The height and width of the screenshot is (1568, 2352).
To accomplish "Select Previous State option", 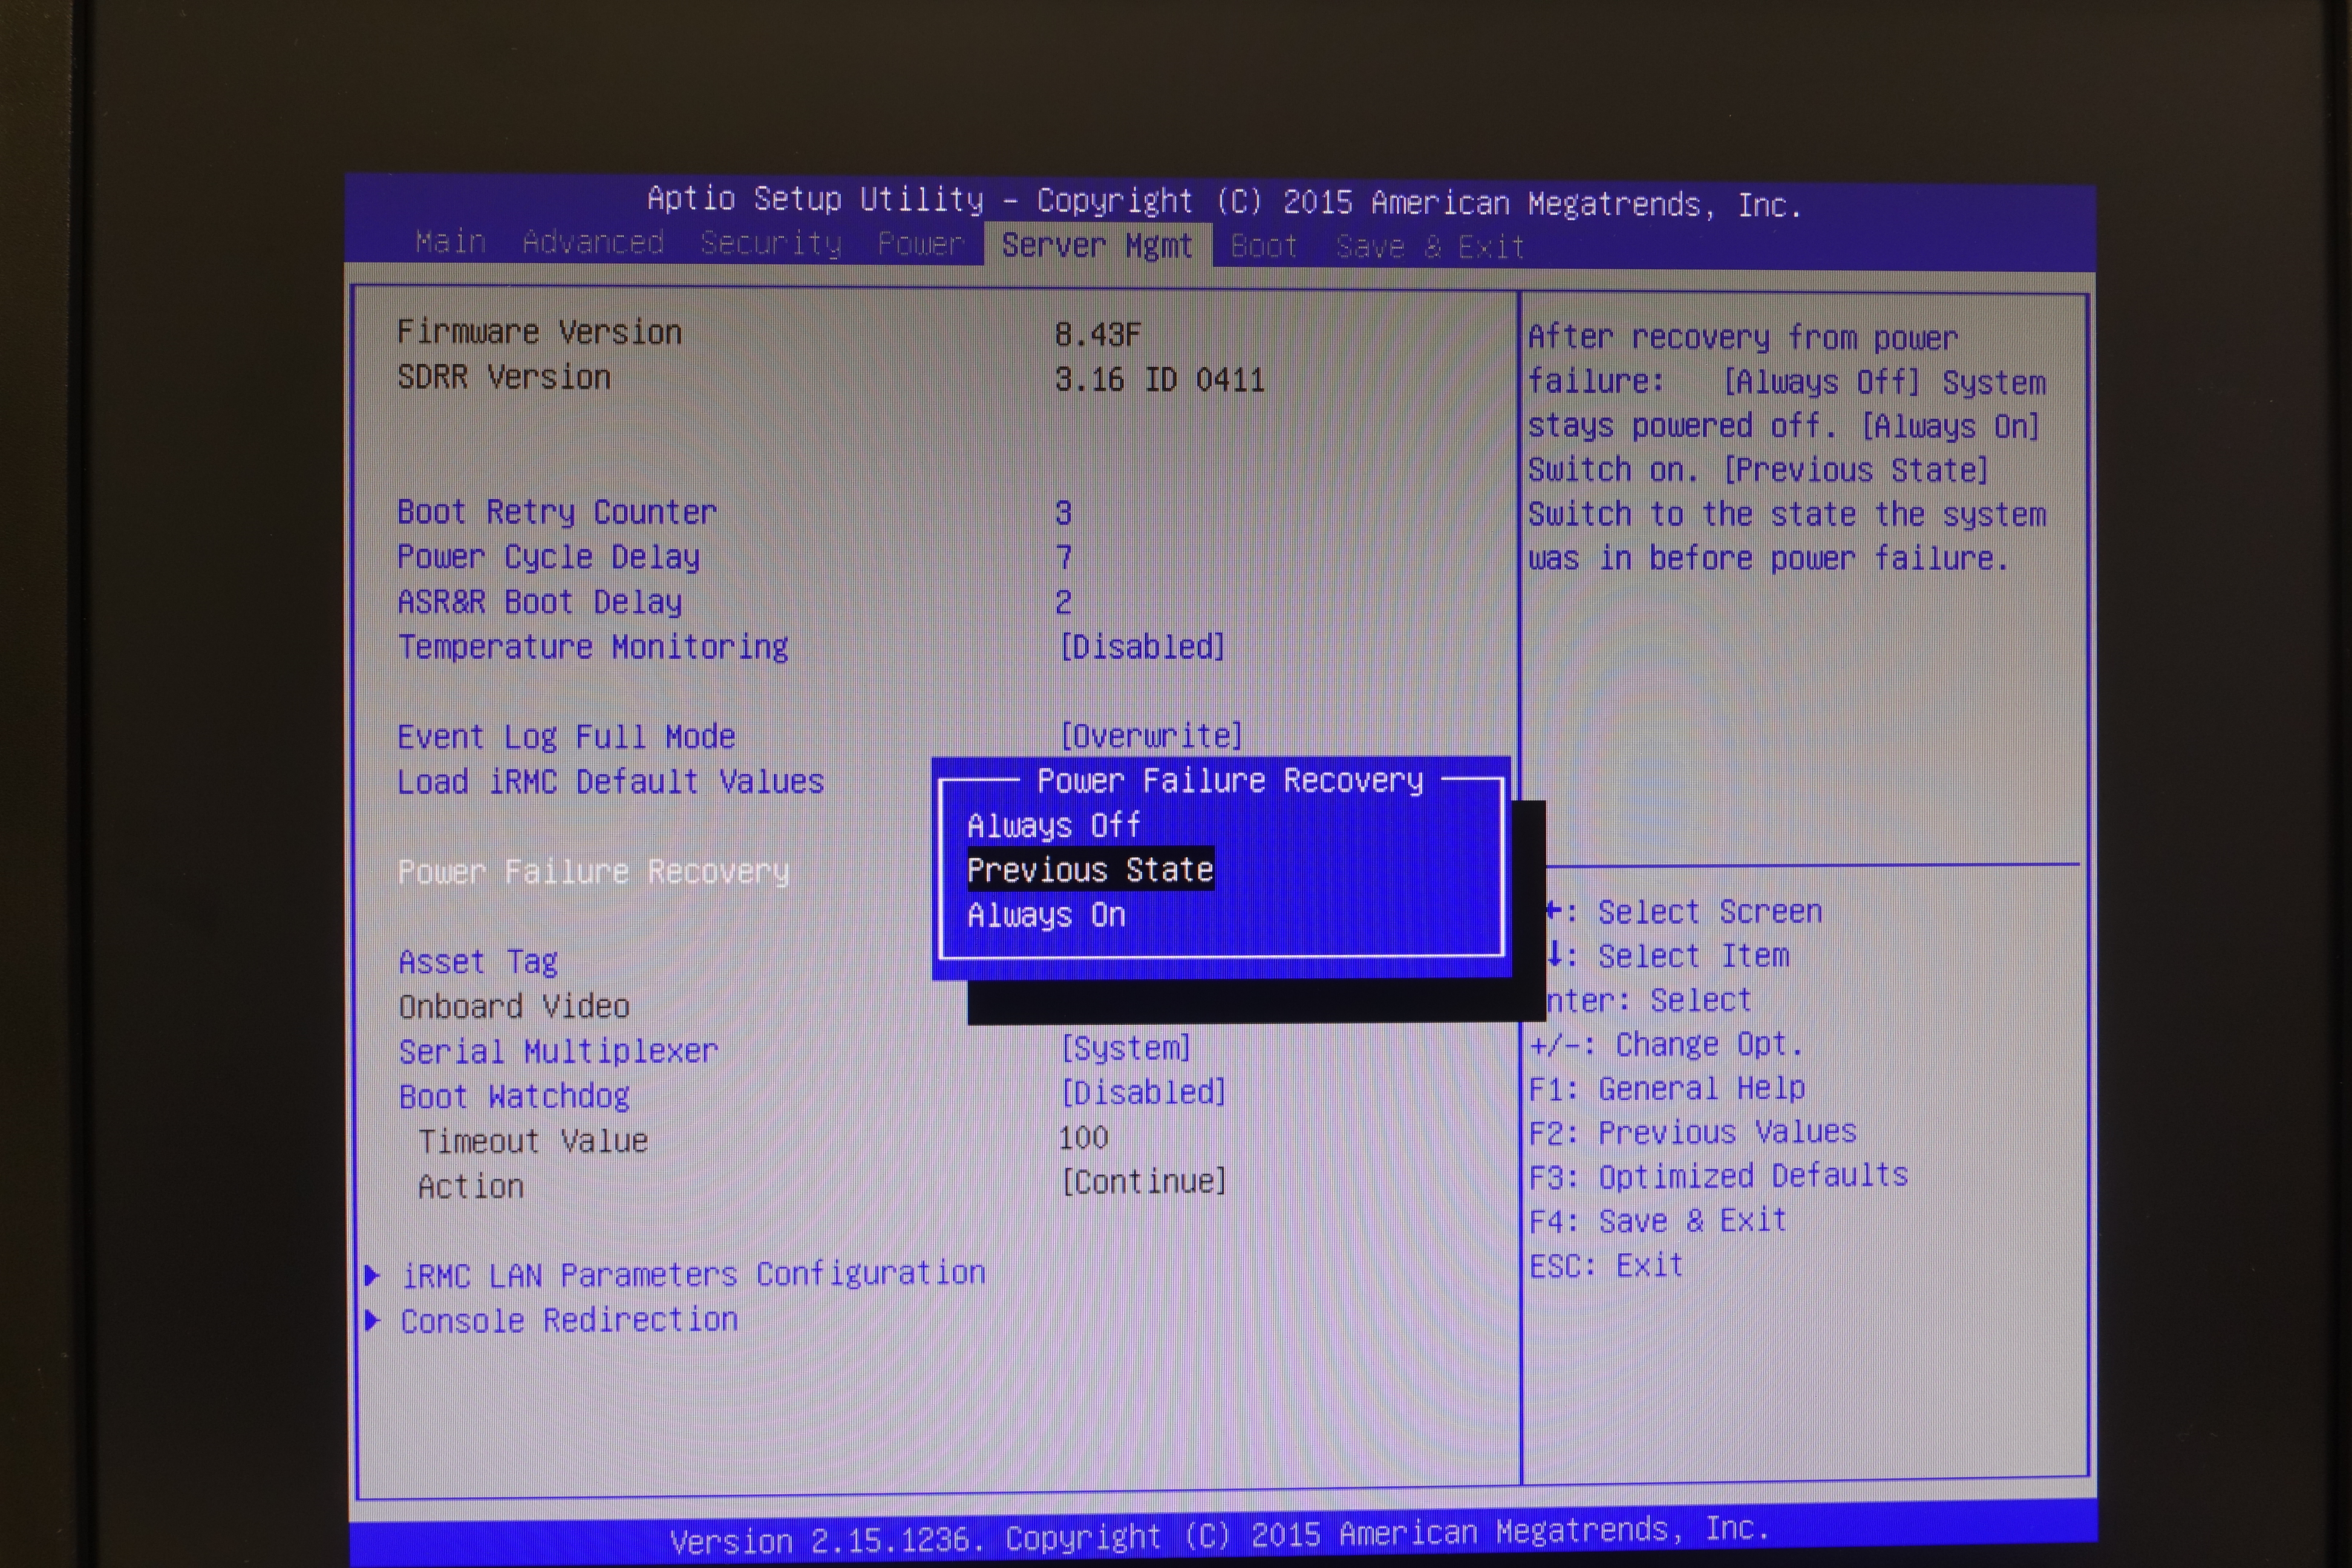I will click(1090, 870).
